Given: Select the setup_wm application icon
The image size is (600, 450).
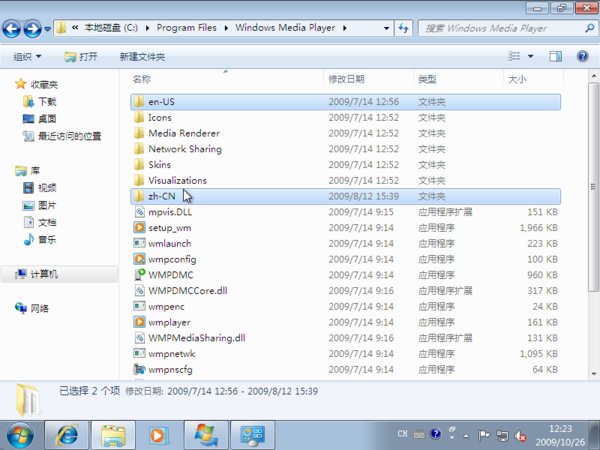Looking at the screenshot, I should click(139, 227).
